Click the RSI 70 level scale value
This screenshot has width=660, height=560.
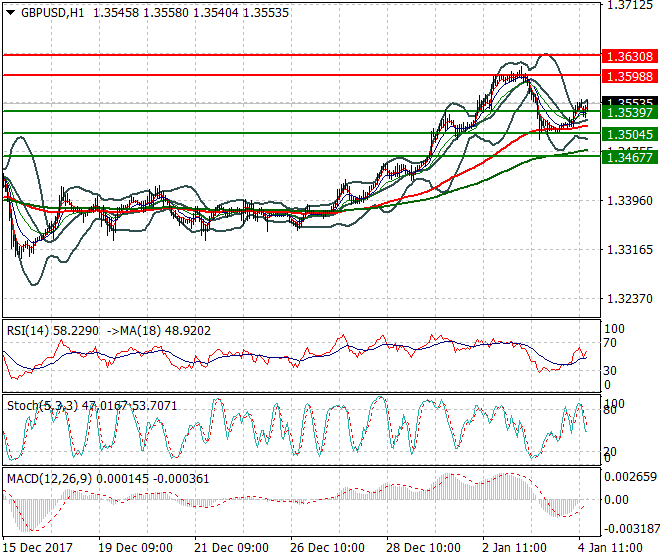click(x=610, y=343)
